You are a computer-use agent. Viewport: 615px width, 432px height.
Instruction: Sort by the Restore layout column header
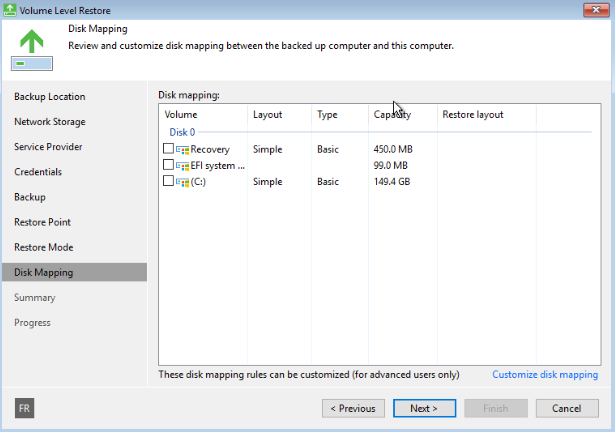click(487, 115)
